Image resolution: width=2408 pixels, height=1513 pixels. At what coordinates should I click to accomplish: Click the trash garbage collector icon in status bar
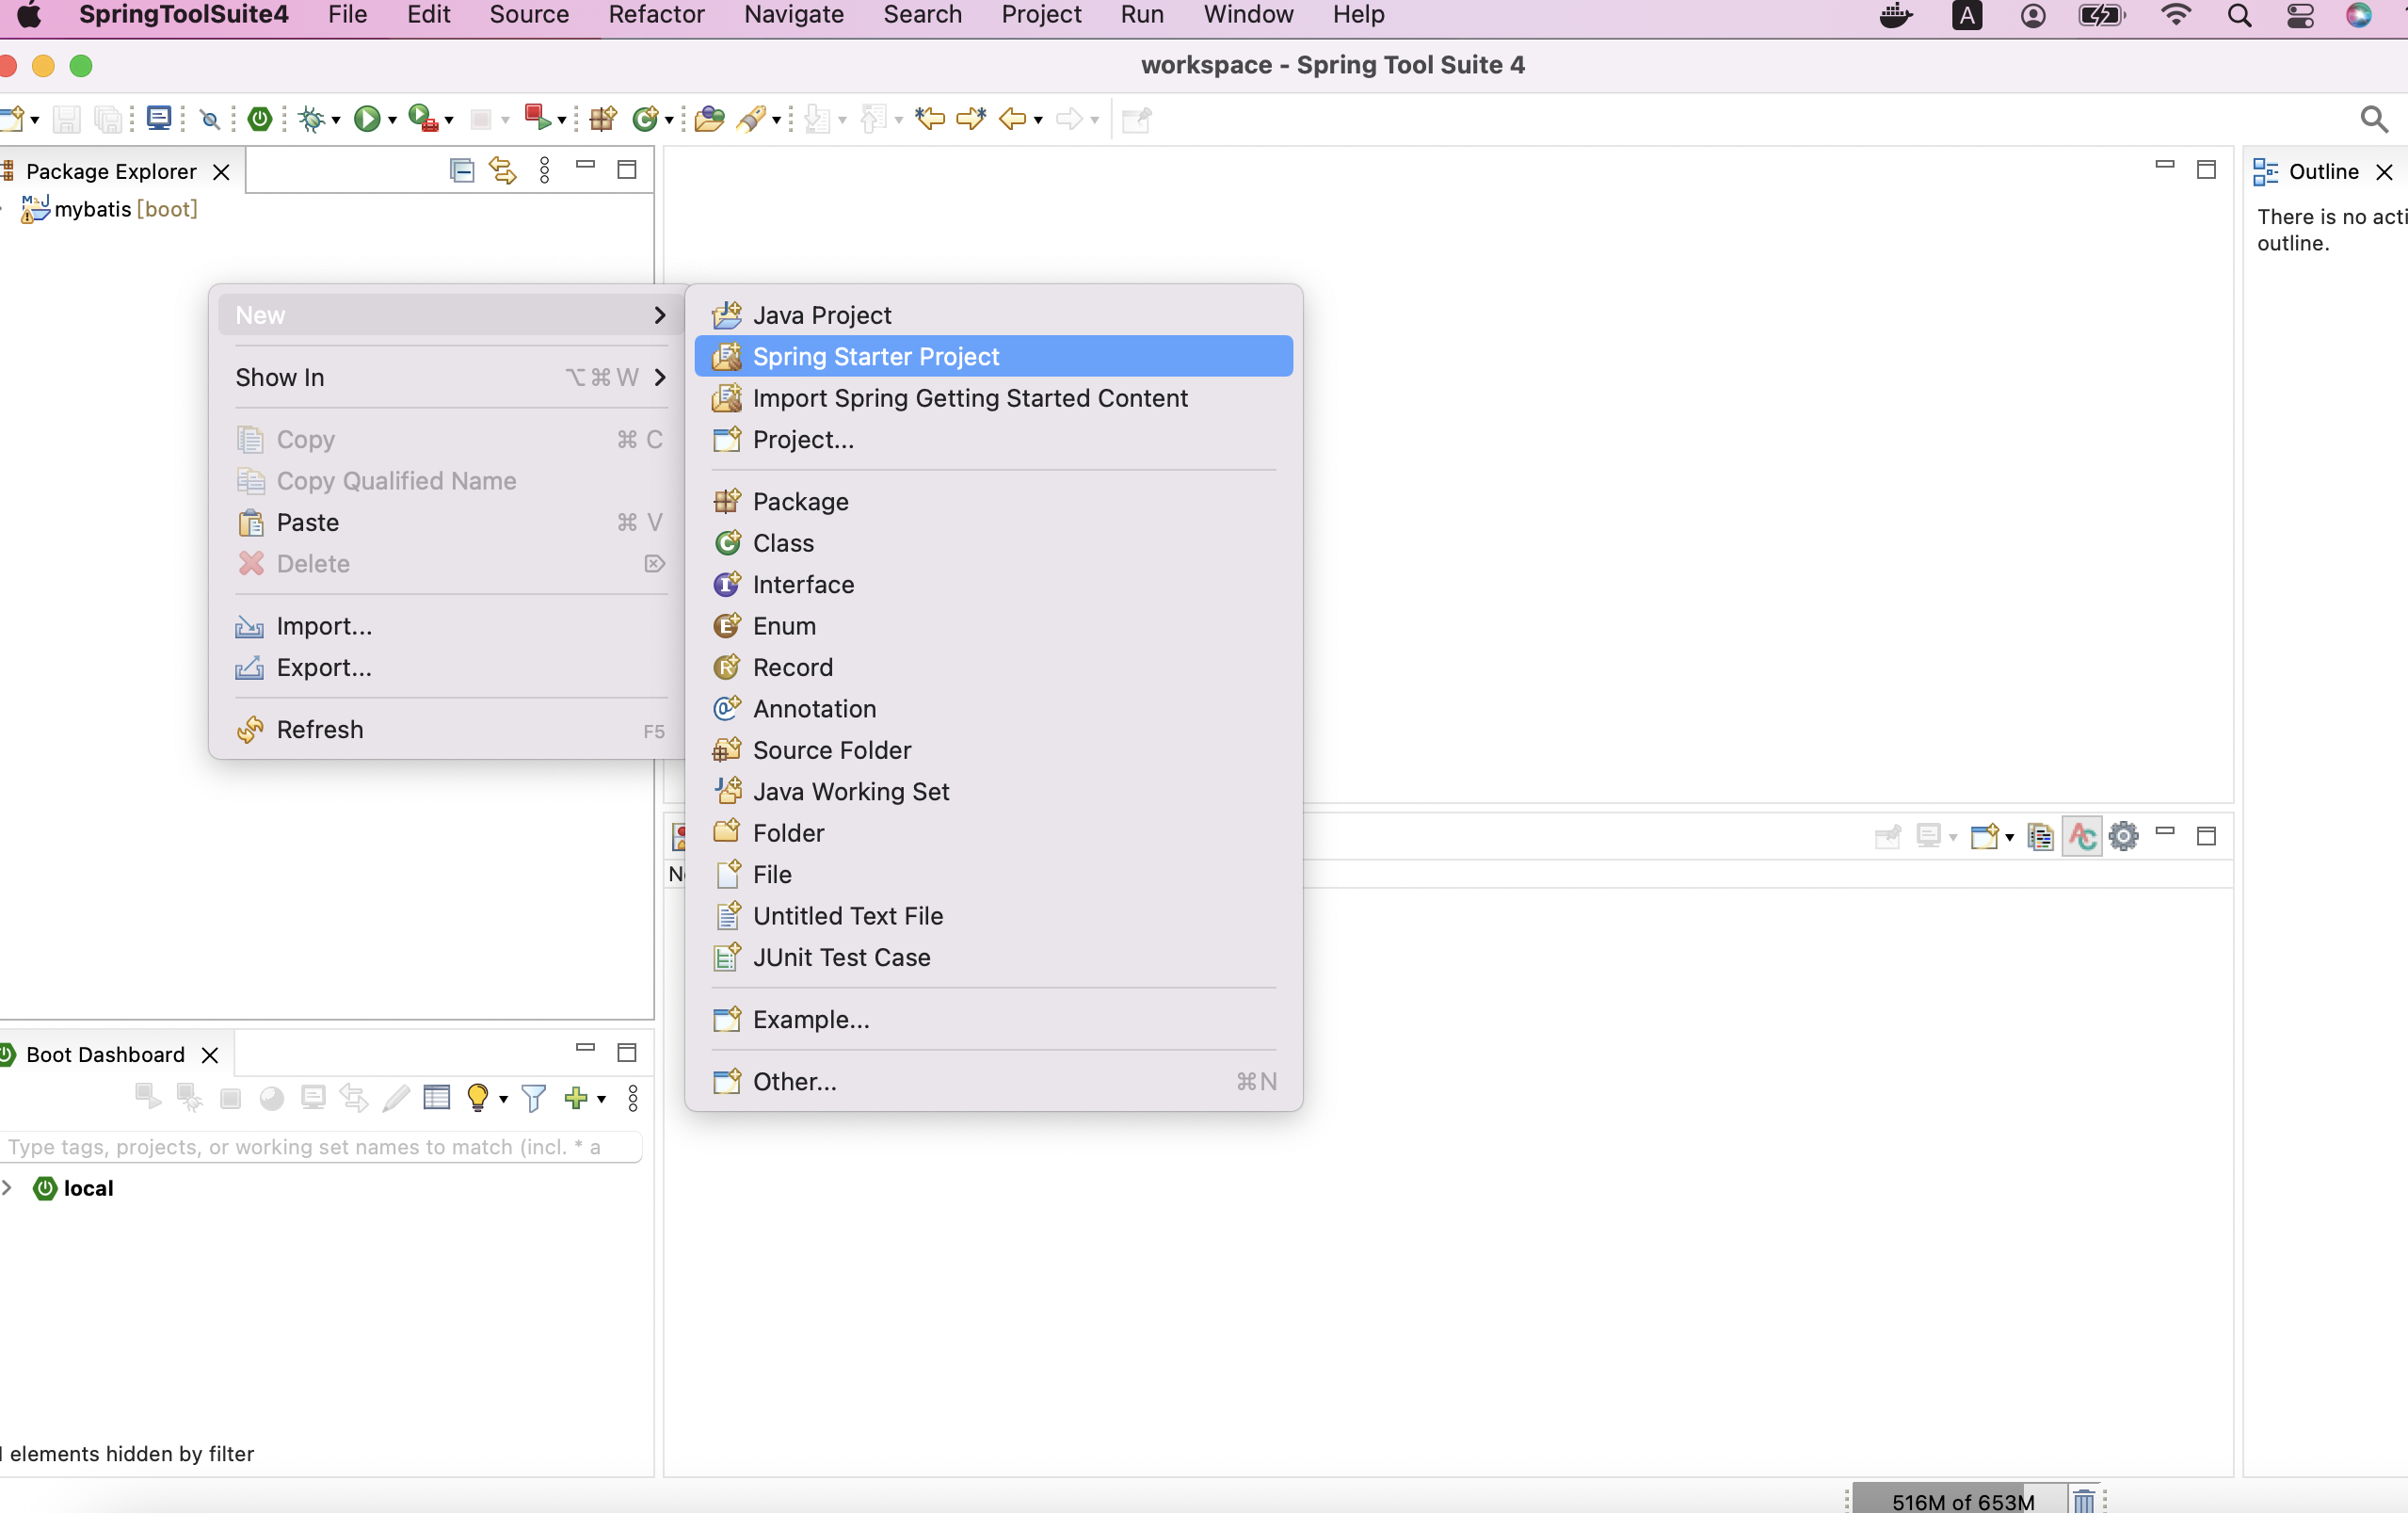tap(2084, 1500)
